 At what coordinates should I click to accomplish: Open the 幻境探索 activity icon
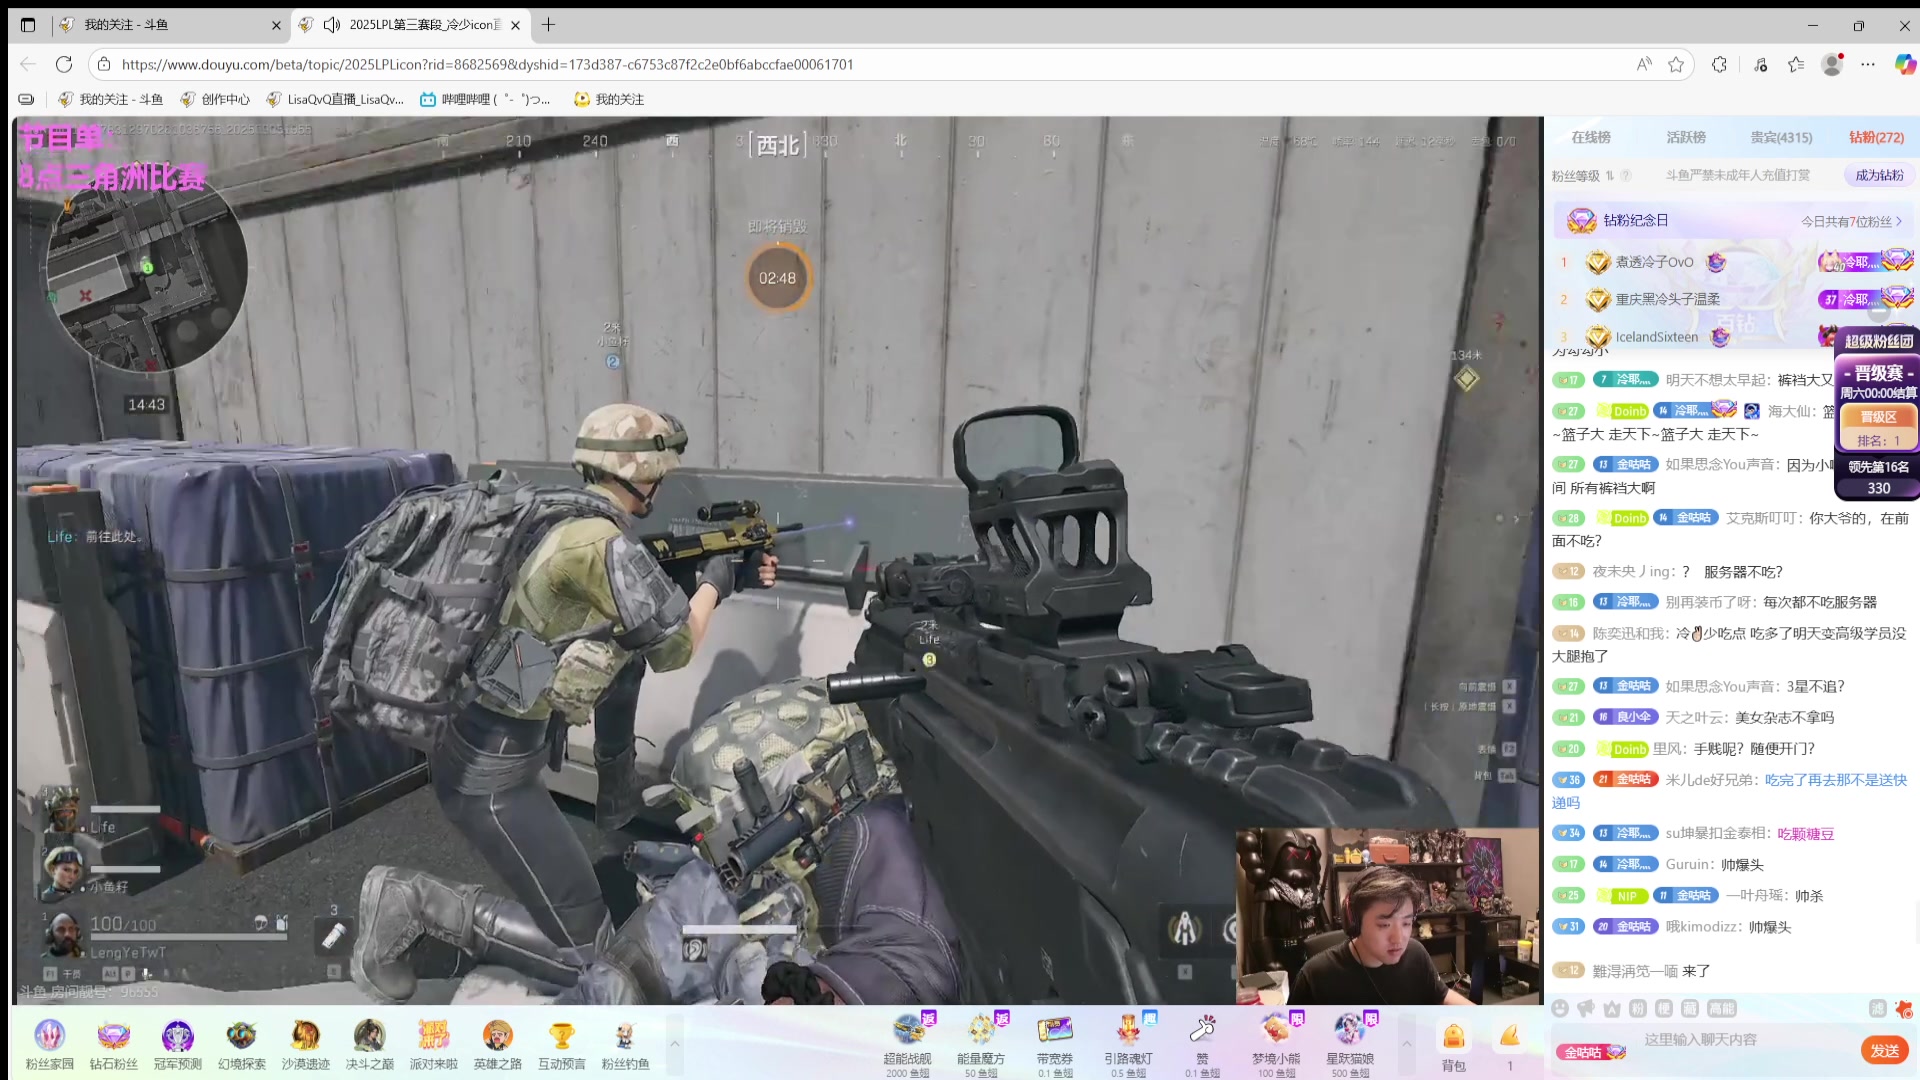[x=241, y=1043]
